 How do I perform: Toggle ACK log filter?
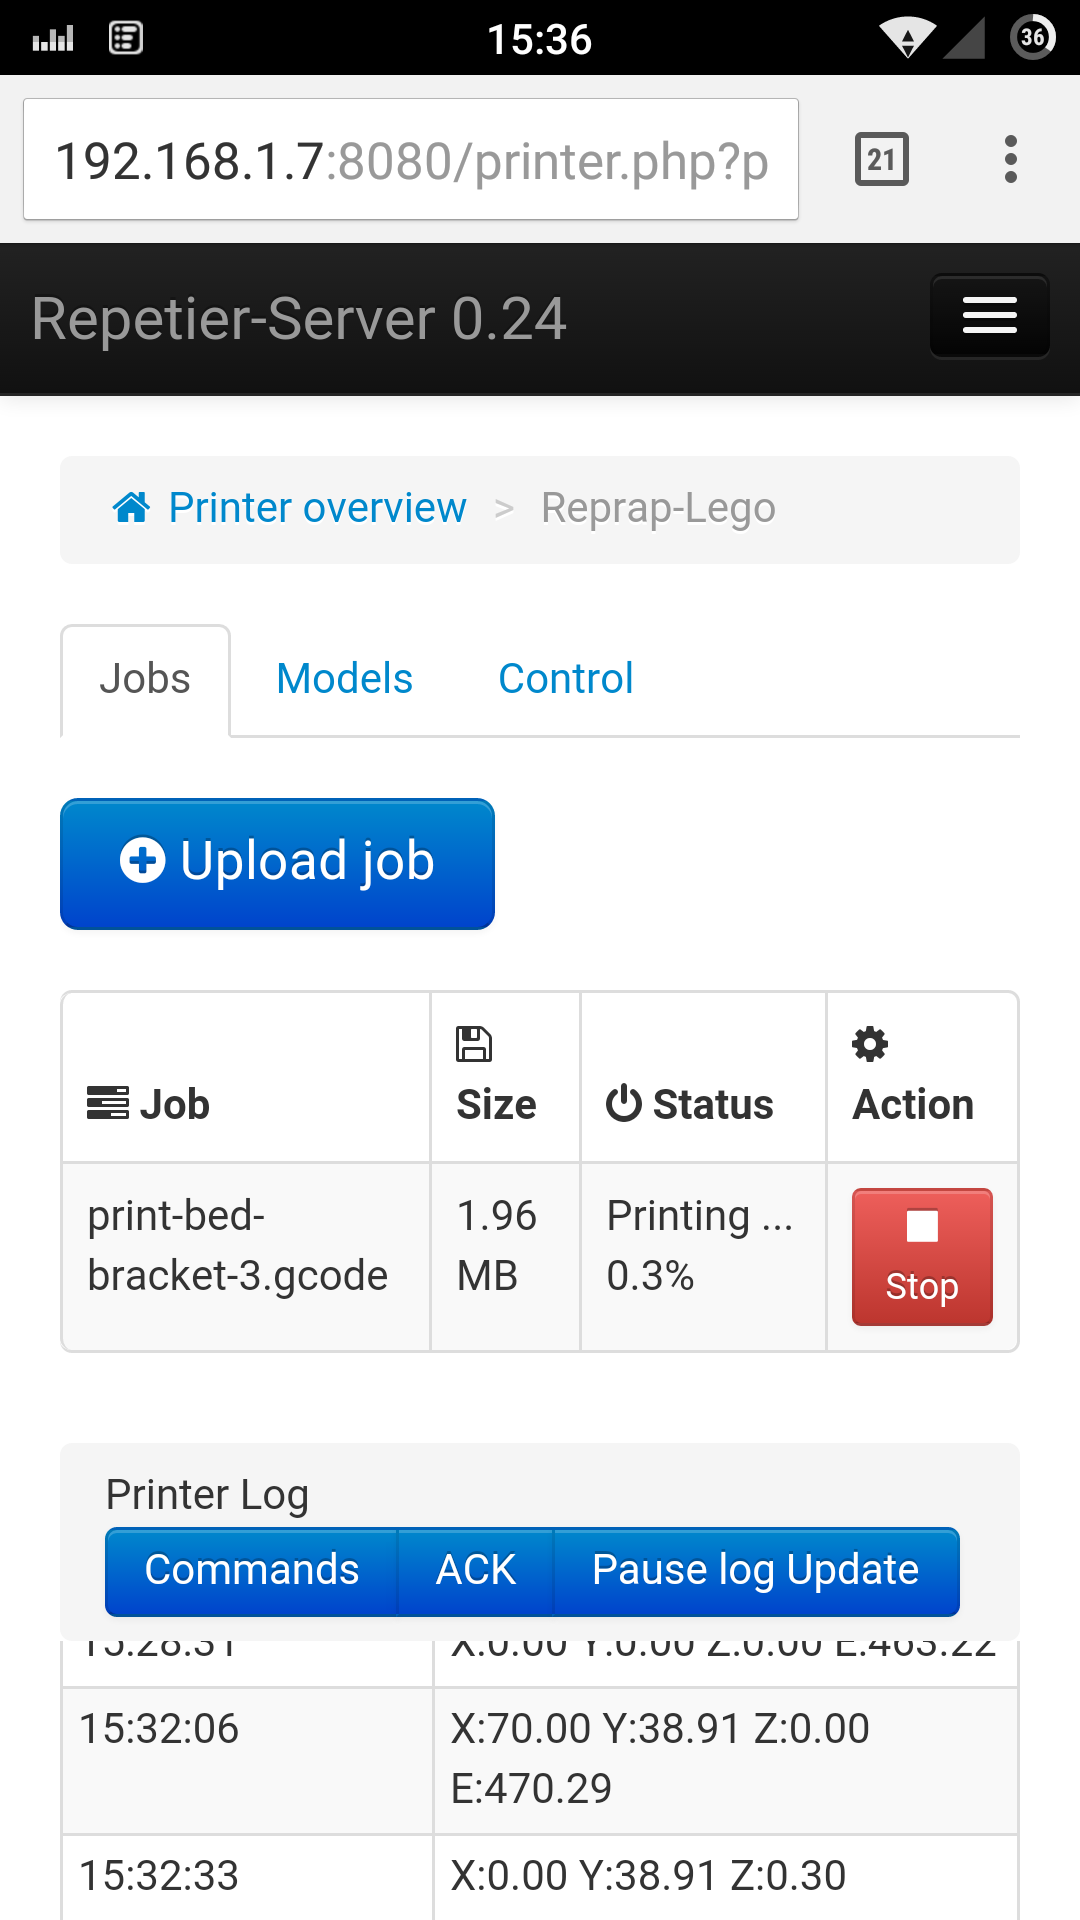475,1570
